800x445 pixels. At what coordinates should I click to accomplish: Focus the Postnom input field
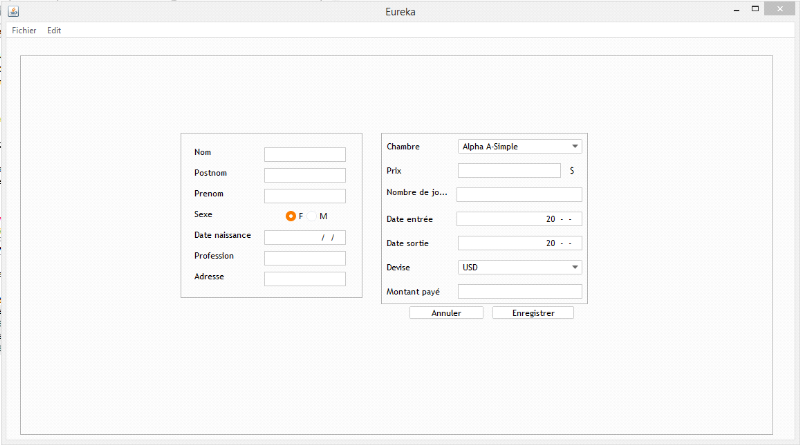click(305, 175)
